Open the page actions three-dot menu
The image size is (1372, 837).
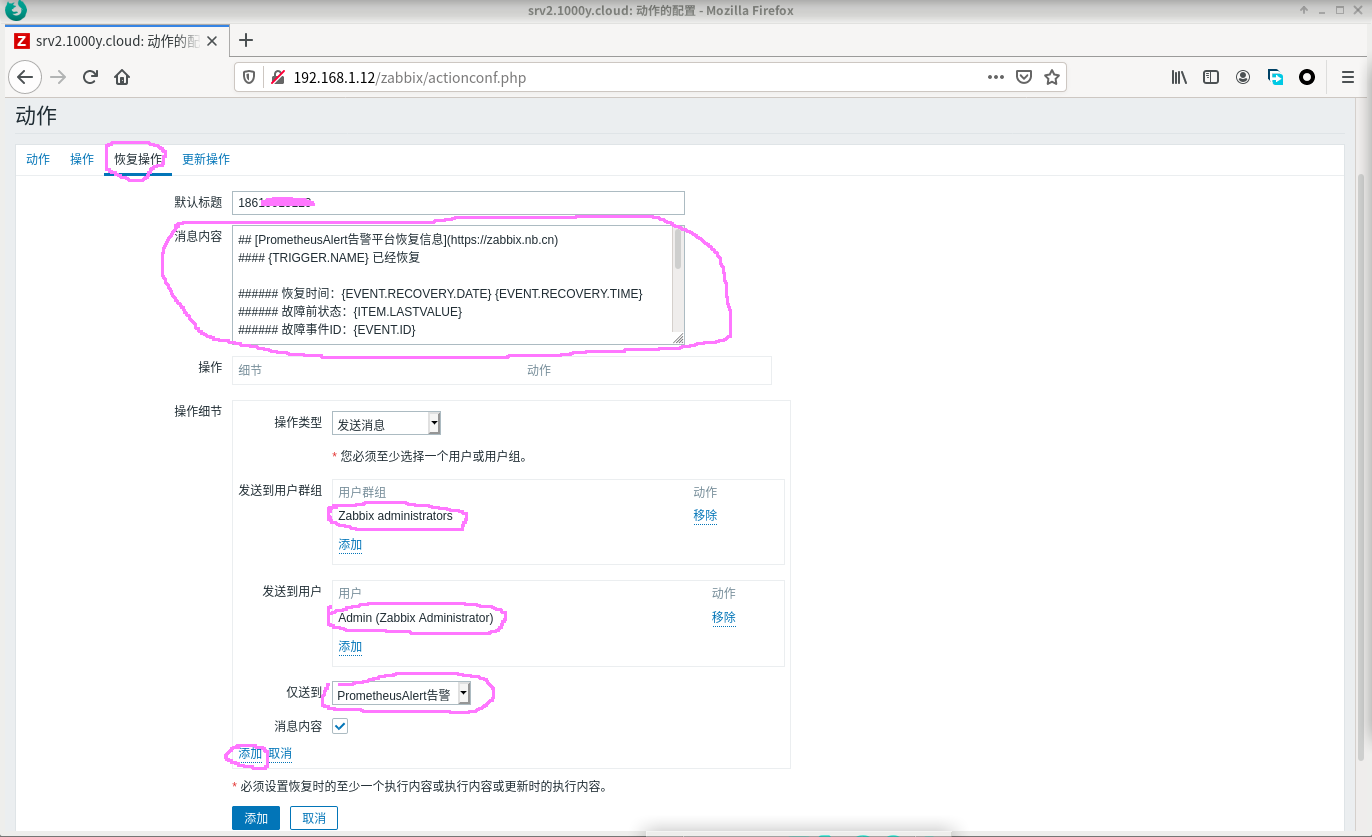tap(996, 77)
